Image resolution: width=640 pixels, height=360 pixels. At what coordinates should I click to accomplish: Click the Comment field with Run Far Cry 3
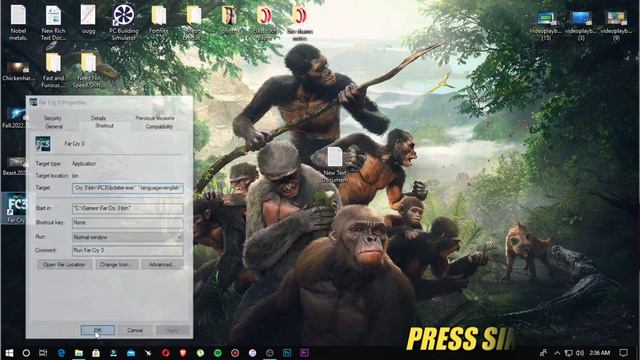[x=128, y=250]
